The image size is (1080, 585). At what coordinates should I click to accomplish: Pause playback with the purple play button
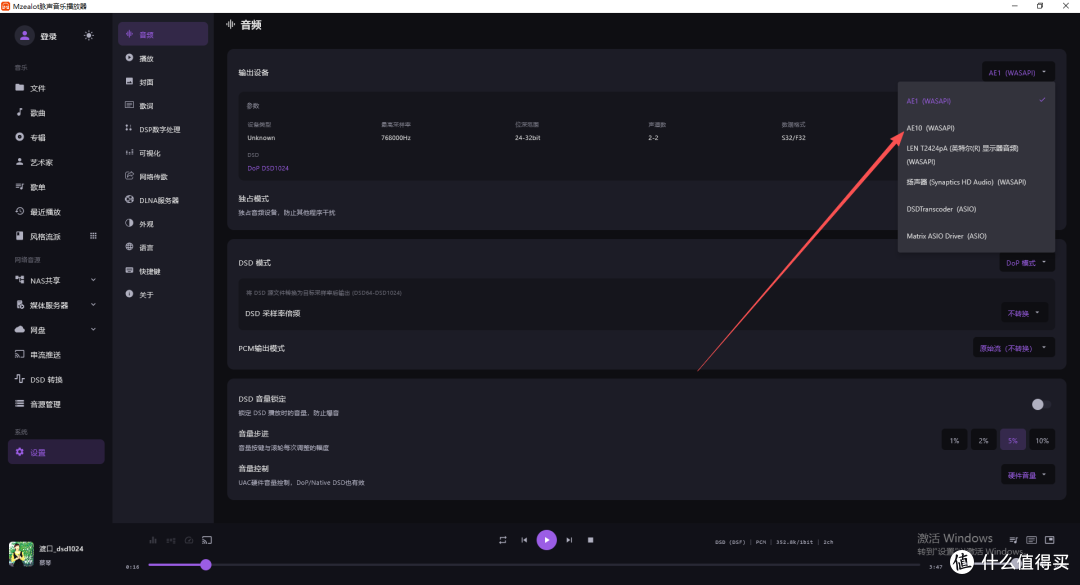click(547, 540)
